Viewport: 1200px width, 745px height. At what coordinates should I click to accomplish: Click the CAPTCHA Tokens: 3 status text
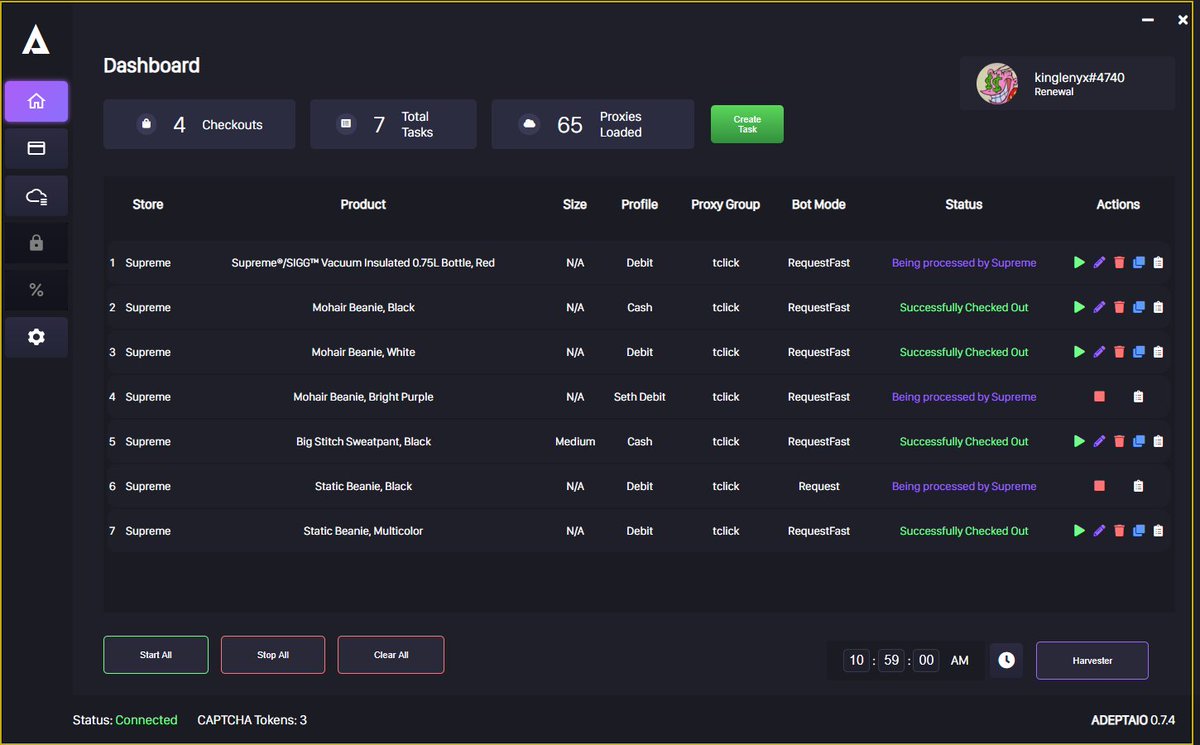252,720
